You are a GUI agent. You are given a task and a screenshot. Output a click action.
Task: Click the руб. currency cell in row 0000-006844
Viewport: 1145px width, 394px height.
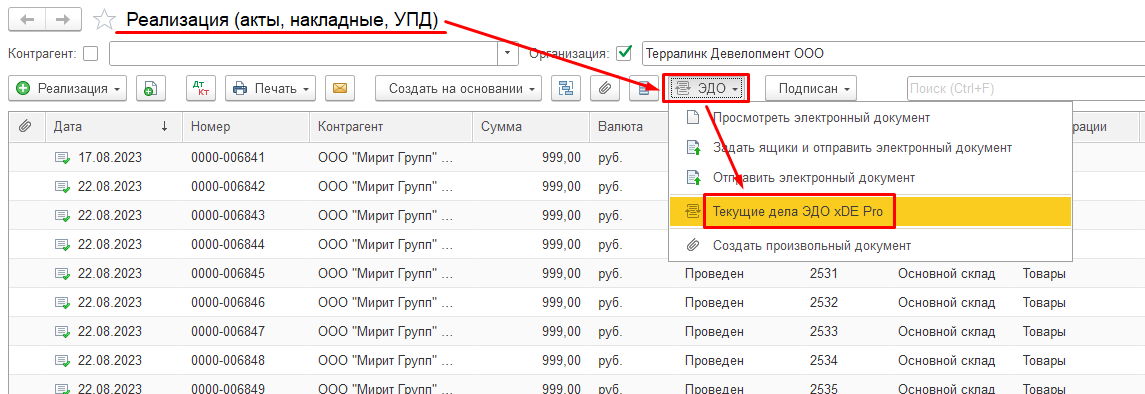[x=610, y=244]
